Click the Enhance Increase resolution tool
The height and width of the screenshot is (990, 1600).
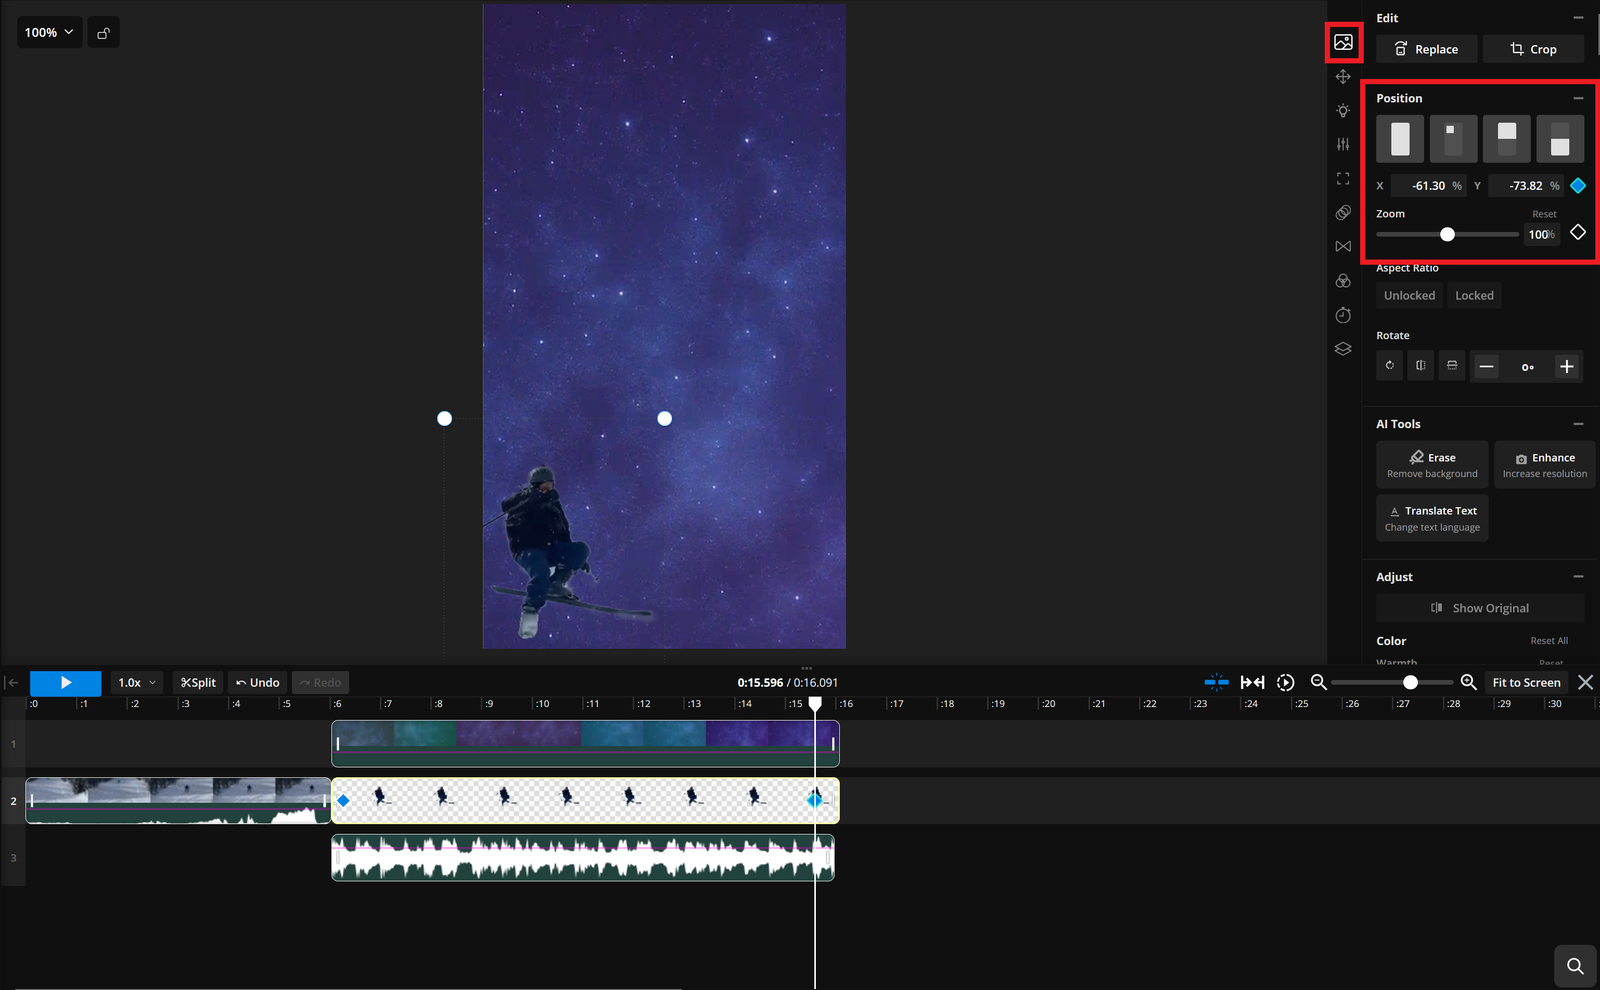coord(1544,464)
